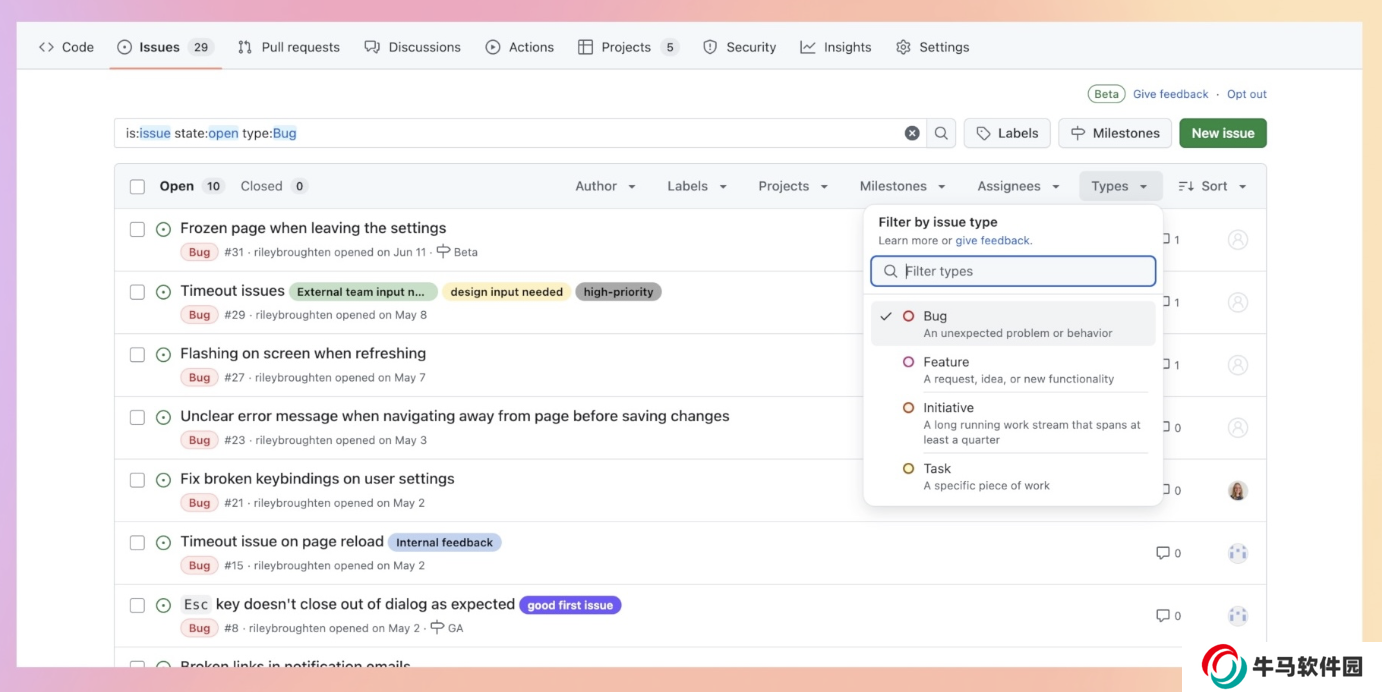The height and width of the screenshot is (692, 1382).
Task: Click the green New issue button
Action: pos(1222,133)
